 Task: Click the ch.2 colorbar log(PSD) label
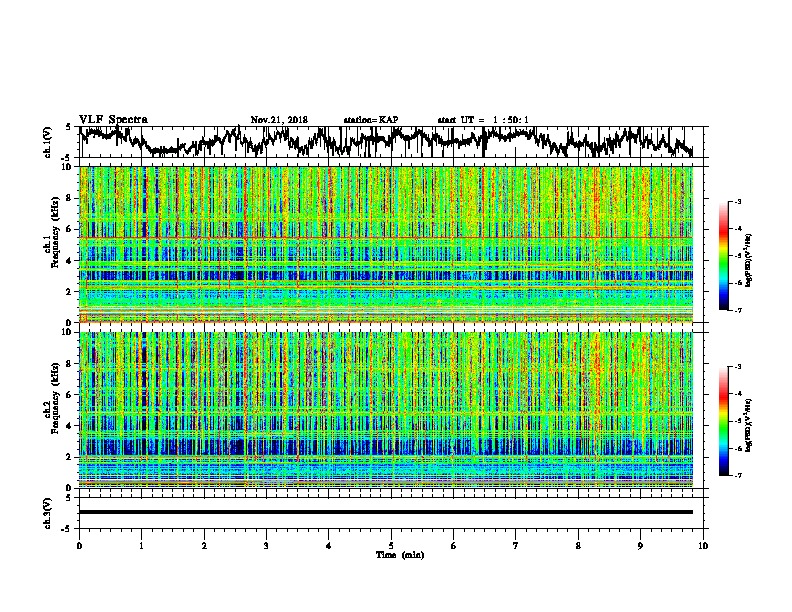pos(748,425)
